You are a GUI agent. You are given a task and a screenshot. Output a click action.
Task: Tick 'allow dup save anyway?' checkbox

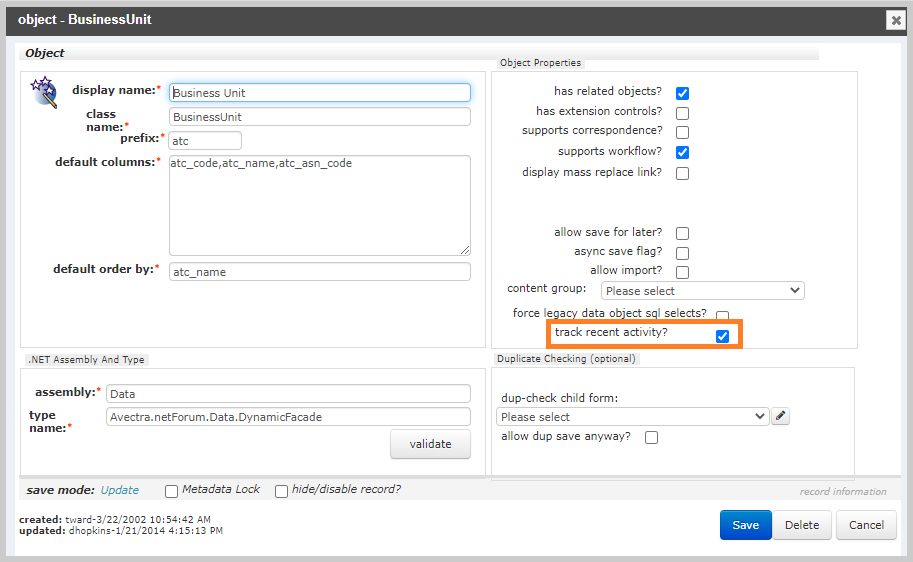[652, 437]
